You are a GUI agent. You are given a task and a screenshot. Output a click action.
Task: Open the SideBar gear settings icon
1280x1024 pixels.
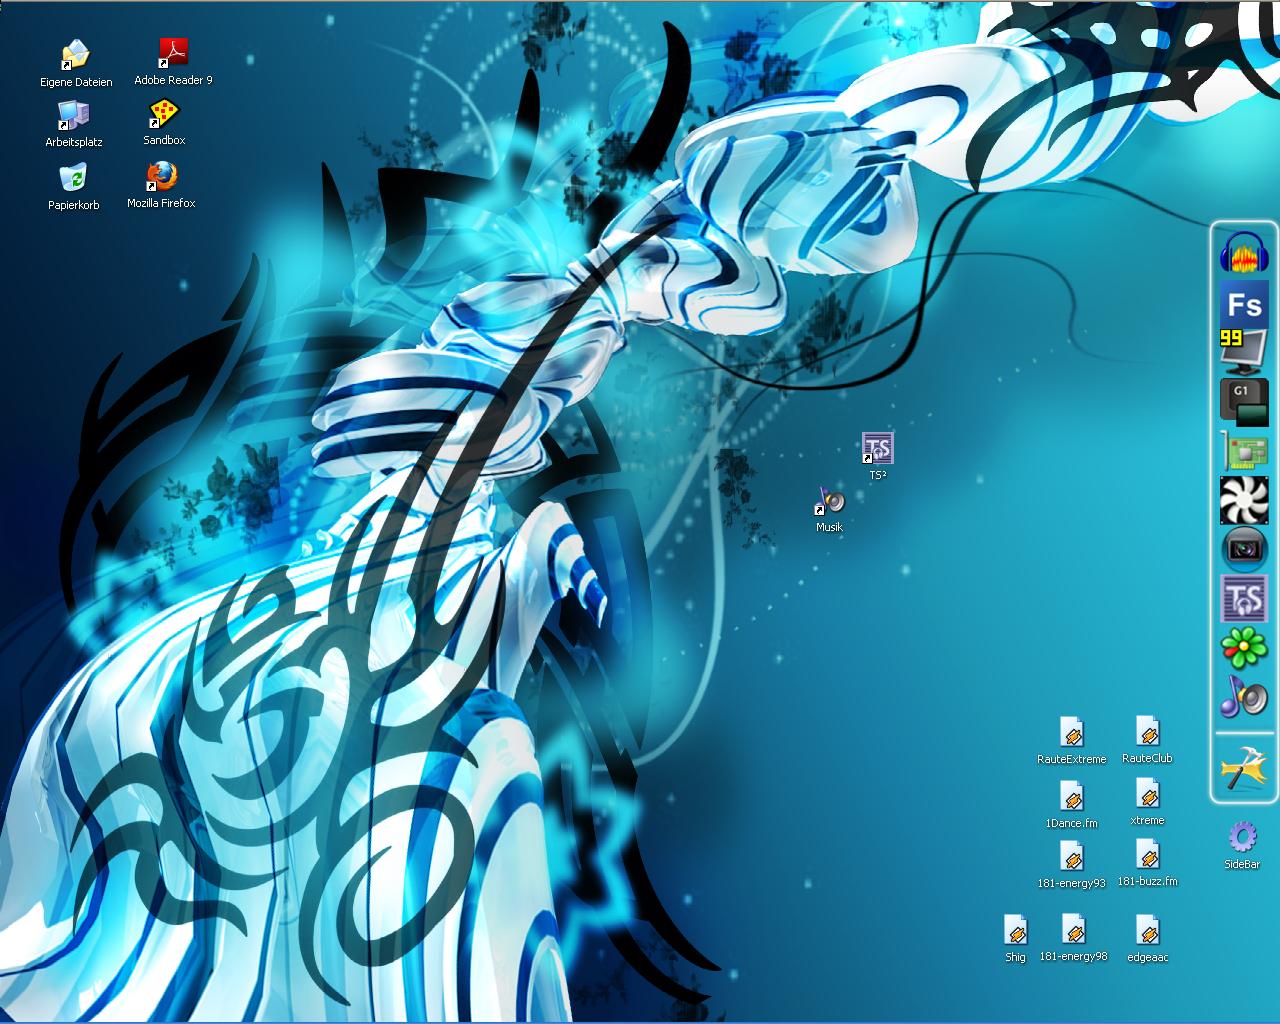tap(1242, 838)
